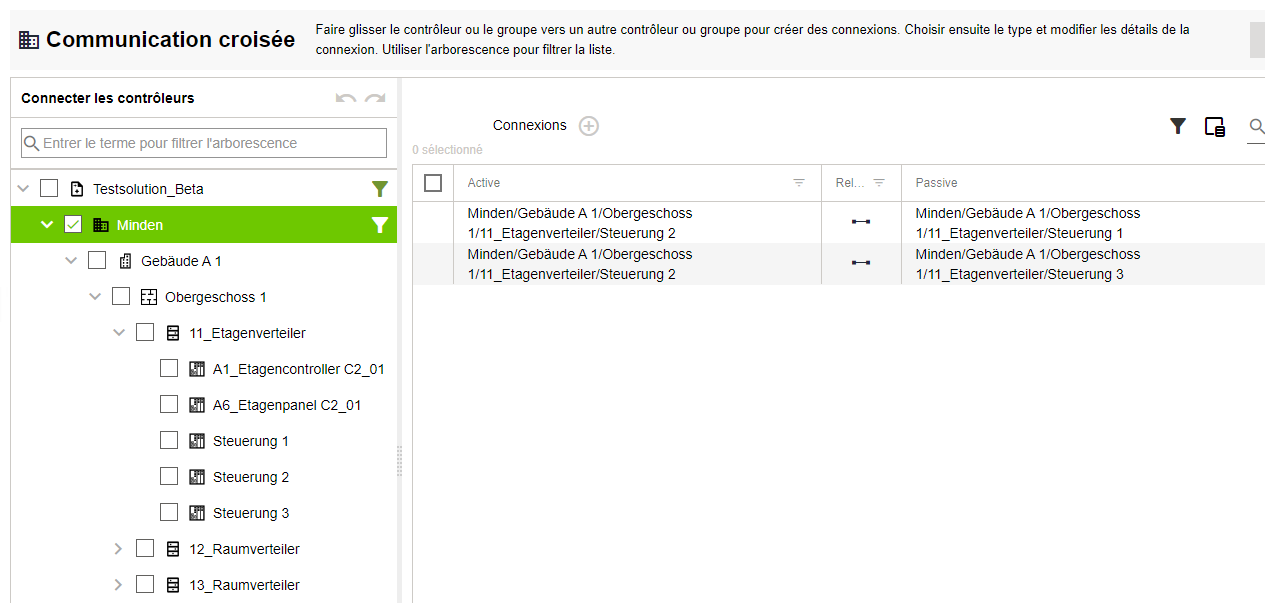Click the controller icon for Steuerung 2
This screenshot has width=1265, height=603.
click(x=197, y=477)
